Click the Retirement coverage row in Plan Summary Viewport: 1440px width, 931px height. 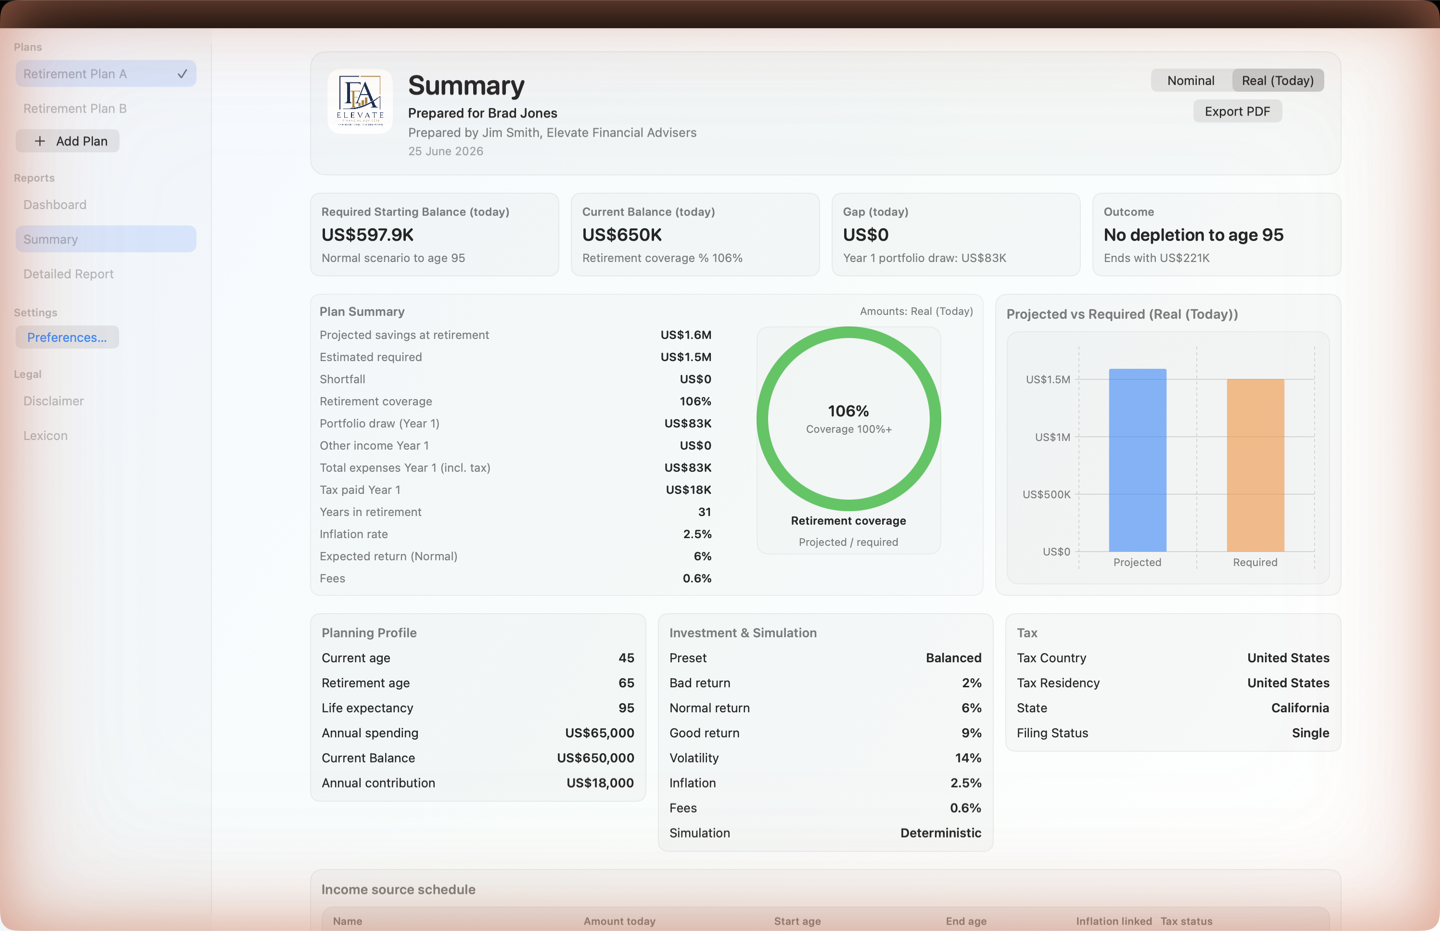[516, 401]
